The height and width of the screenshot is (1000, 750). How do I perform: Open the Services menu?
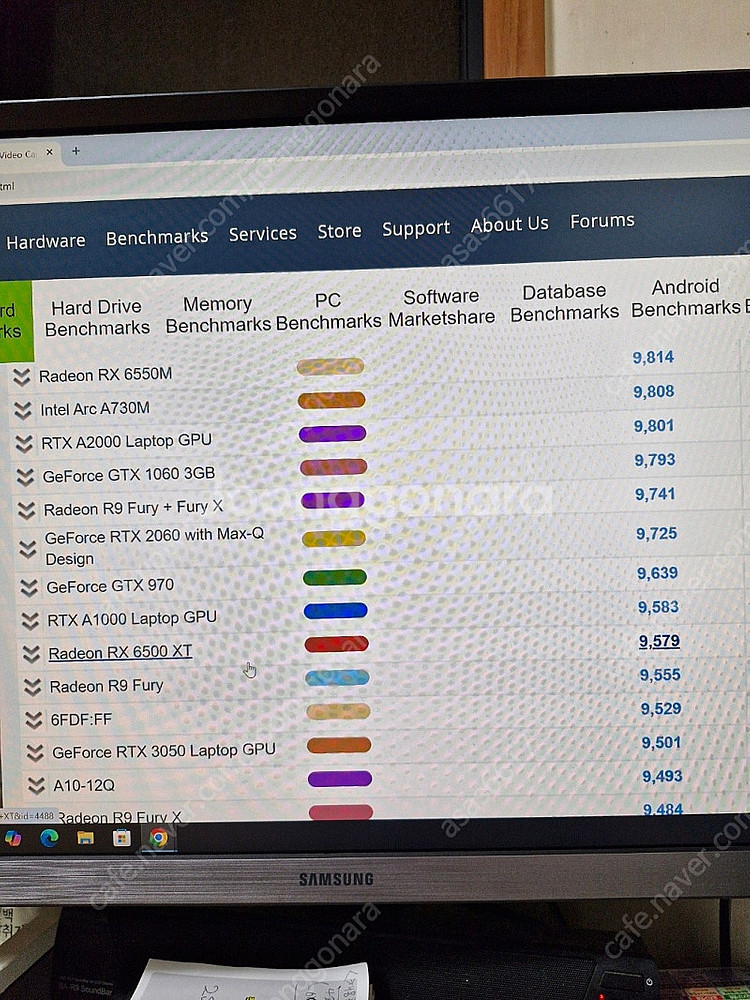262,233
